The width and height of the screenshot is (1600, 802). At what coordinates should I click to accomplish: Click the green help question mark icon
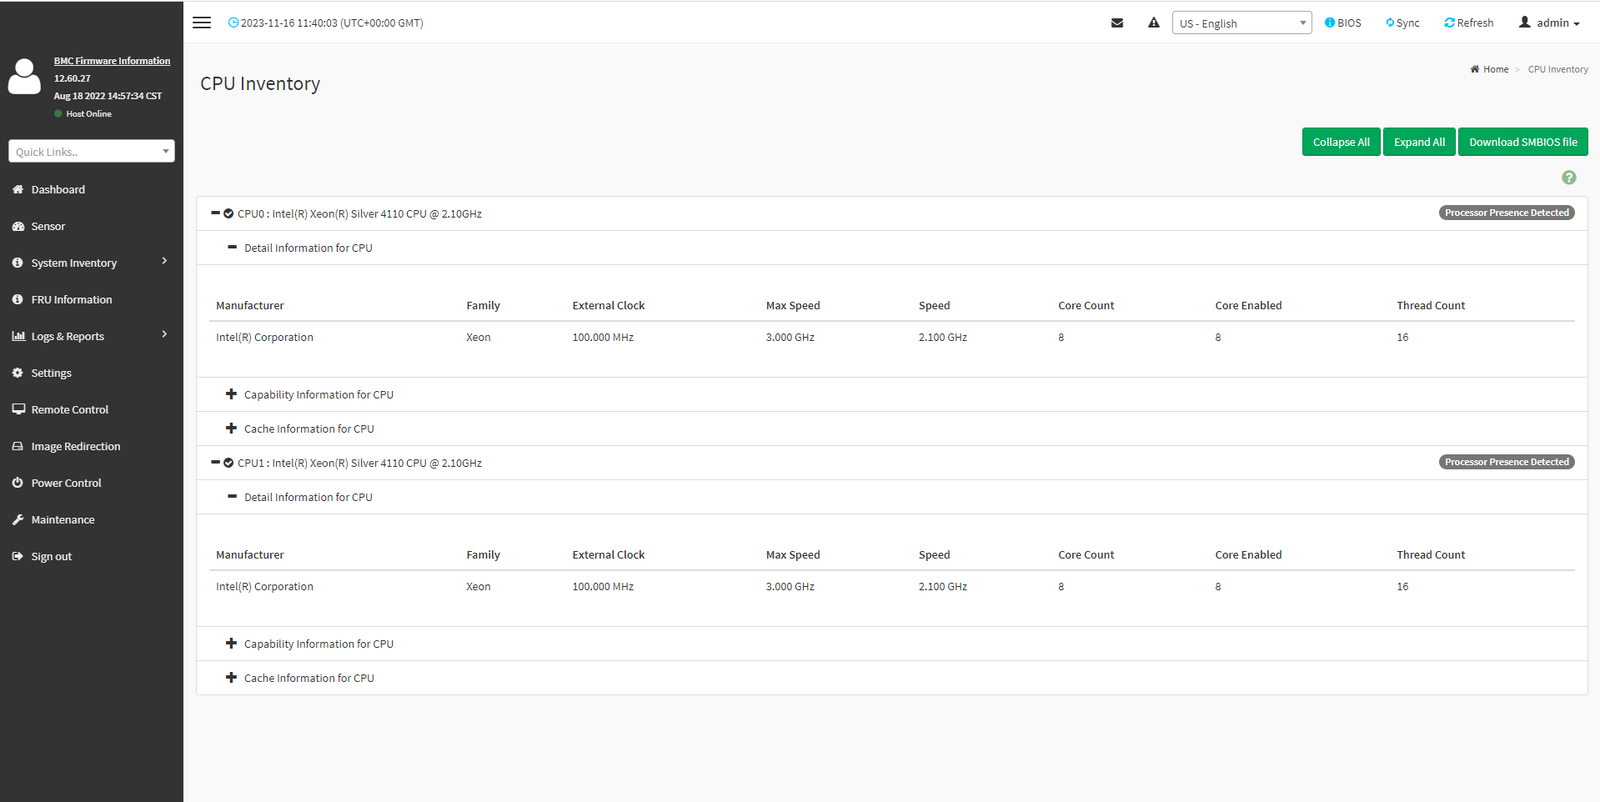pos(1568,178)
